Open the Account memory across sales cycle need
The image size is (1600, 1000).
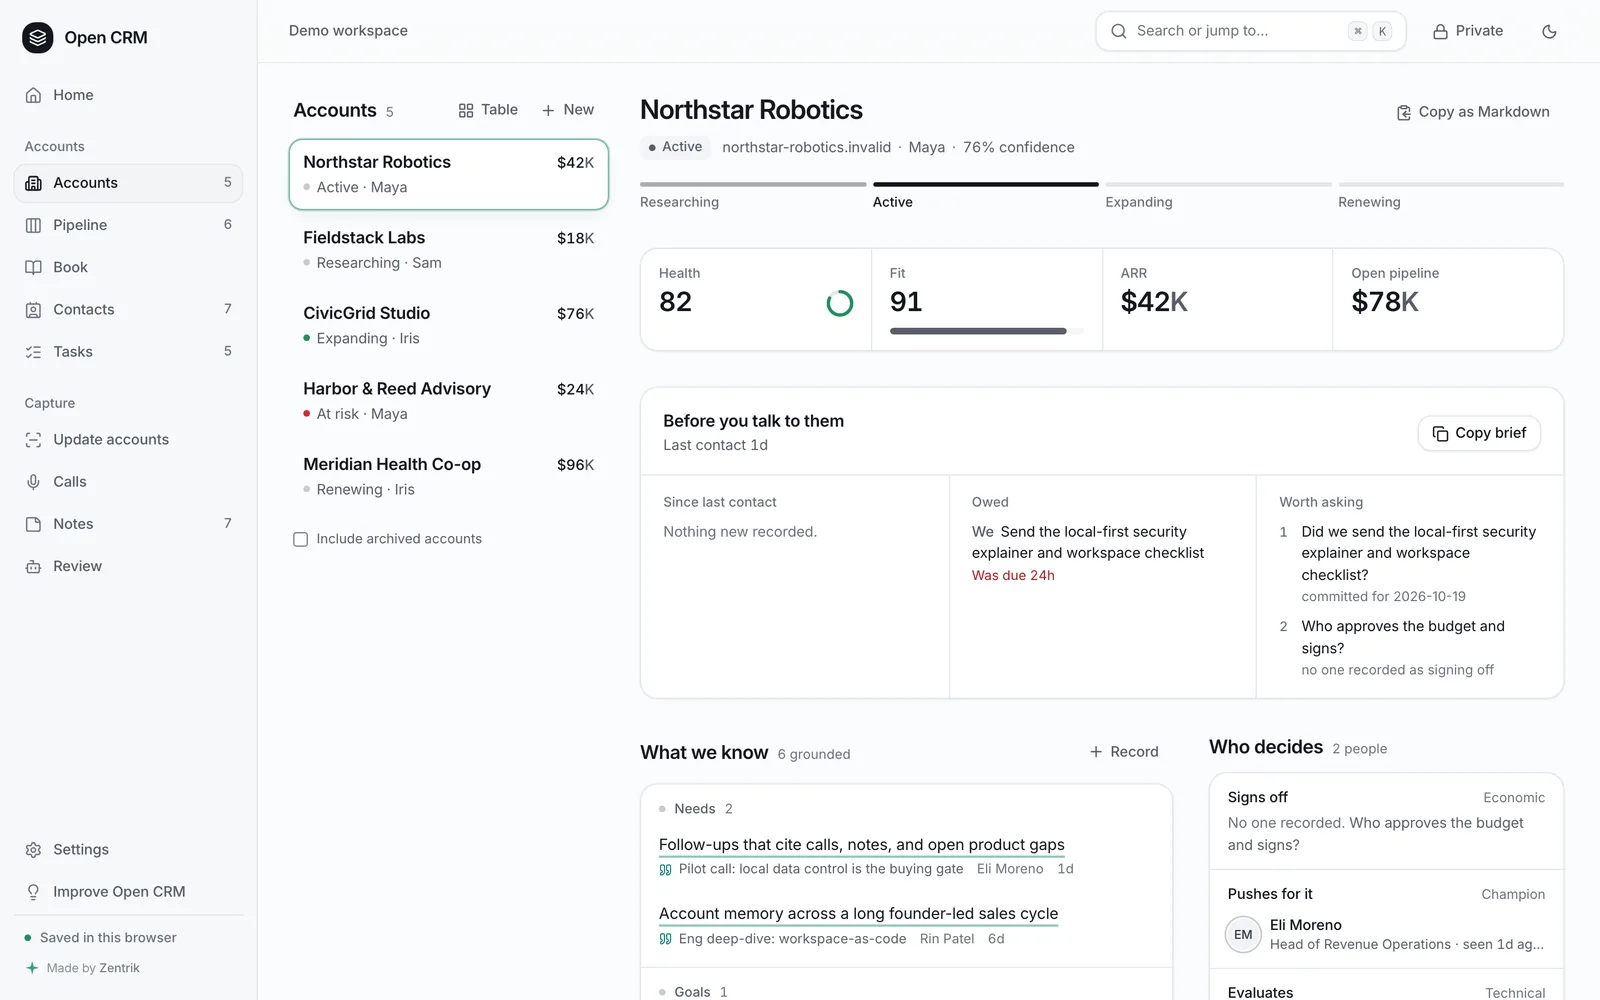pyautogui.click(x=858, y=914)
